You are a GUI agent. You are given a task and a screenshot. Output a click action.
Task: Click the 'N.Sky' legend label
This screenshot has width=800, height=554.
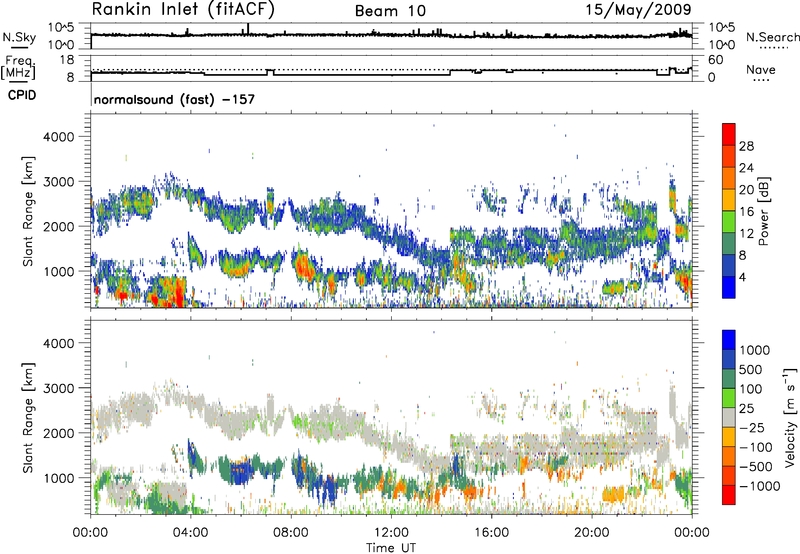coord(19,37)
